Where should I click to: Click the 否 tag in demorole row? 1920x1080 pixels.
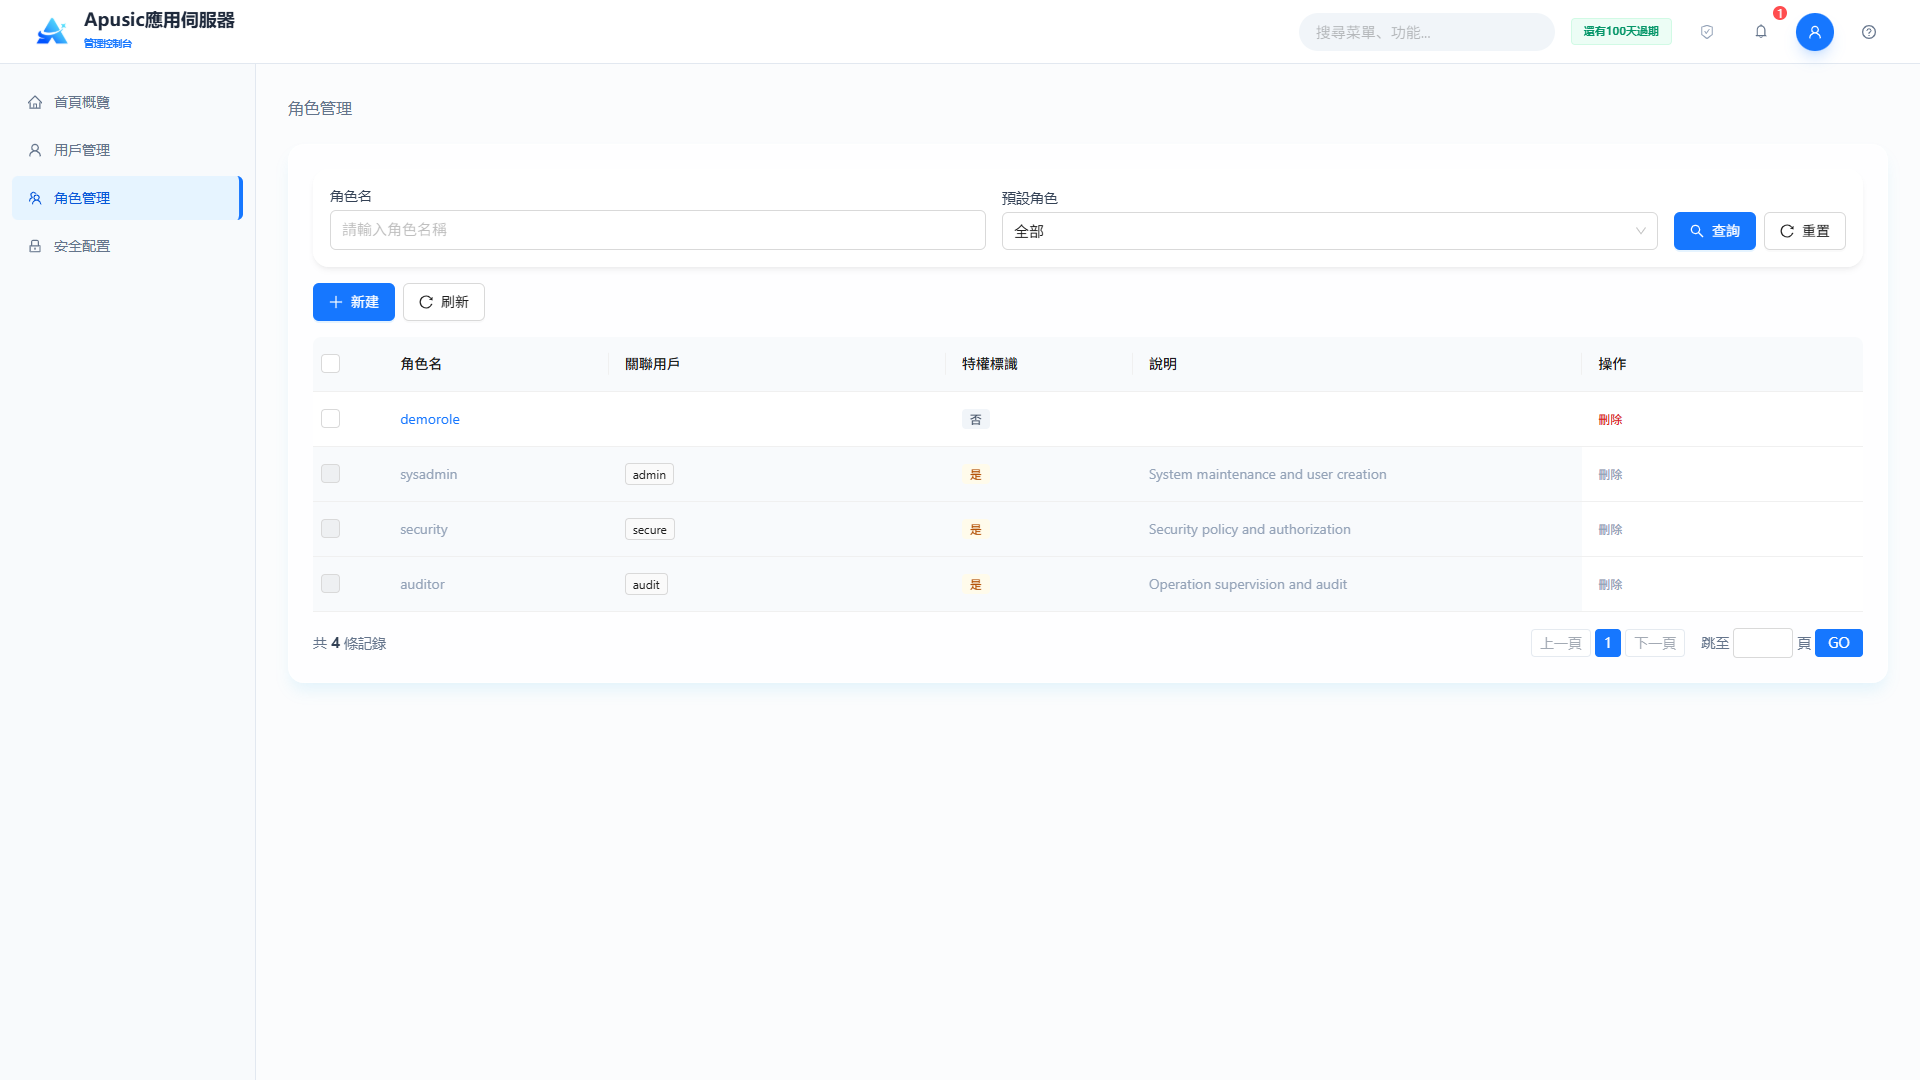[x=976, y=419]
